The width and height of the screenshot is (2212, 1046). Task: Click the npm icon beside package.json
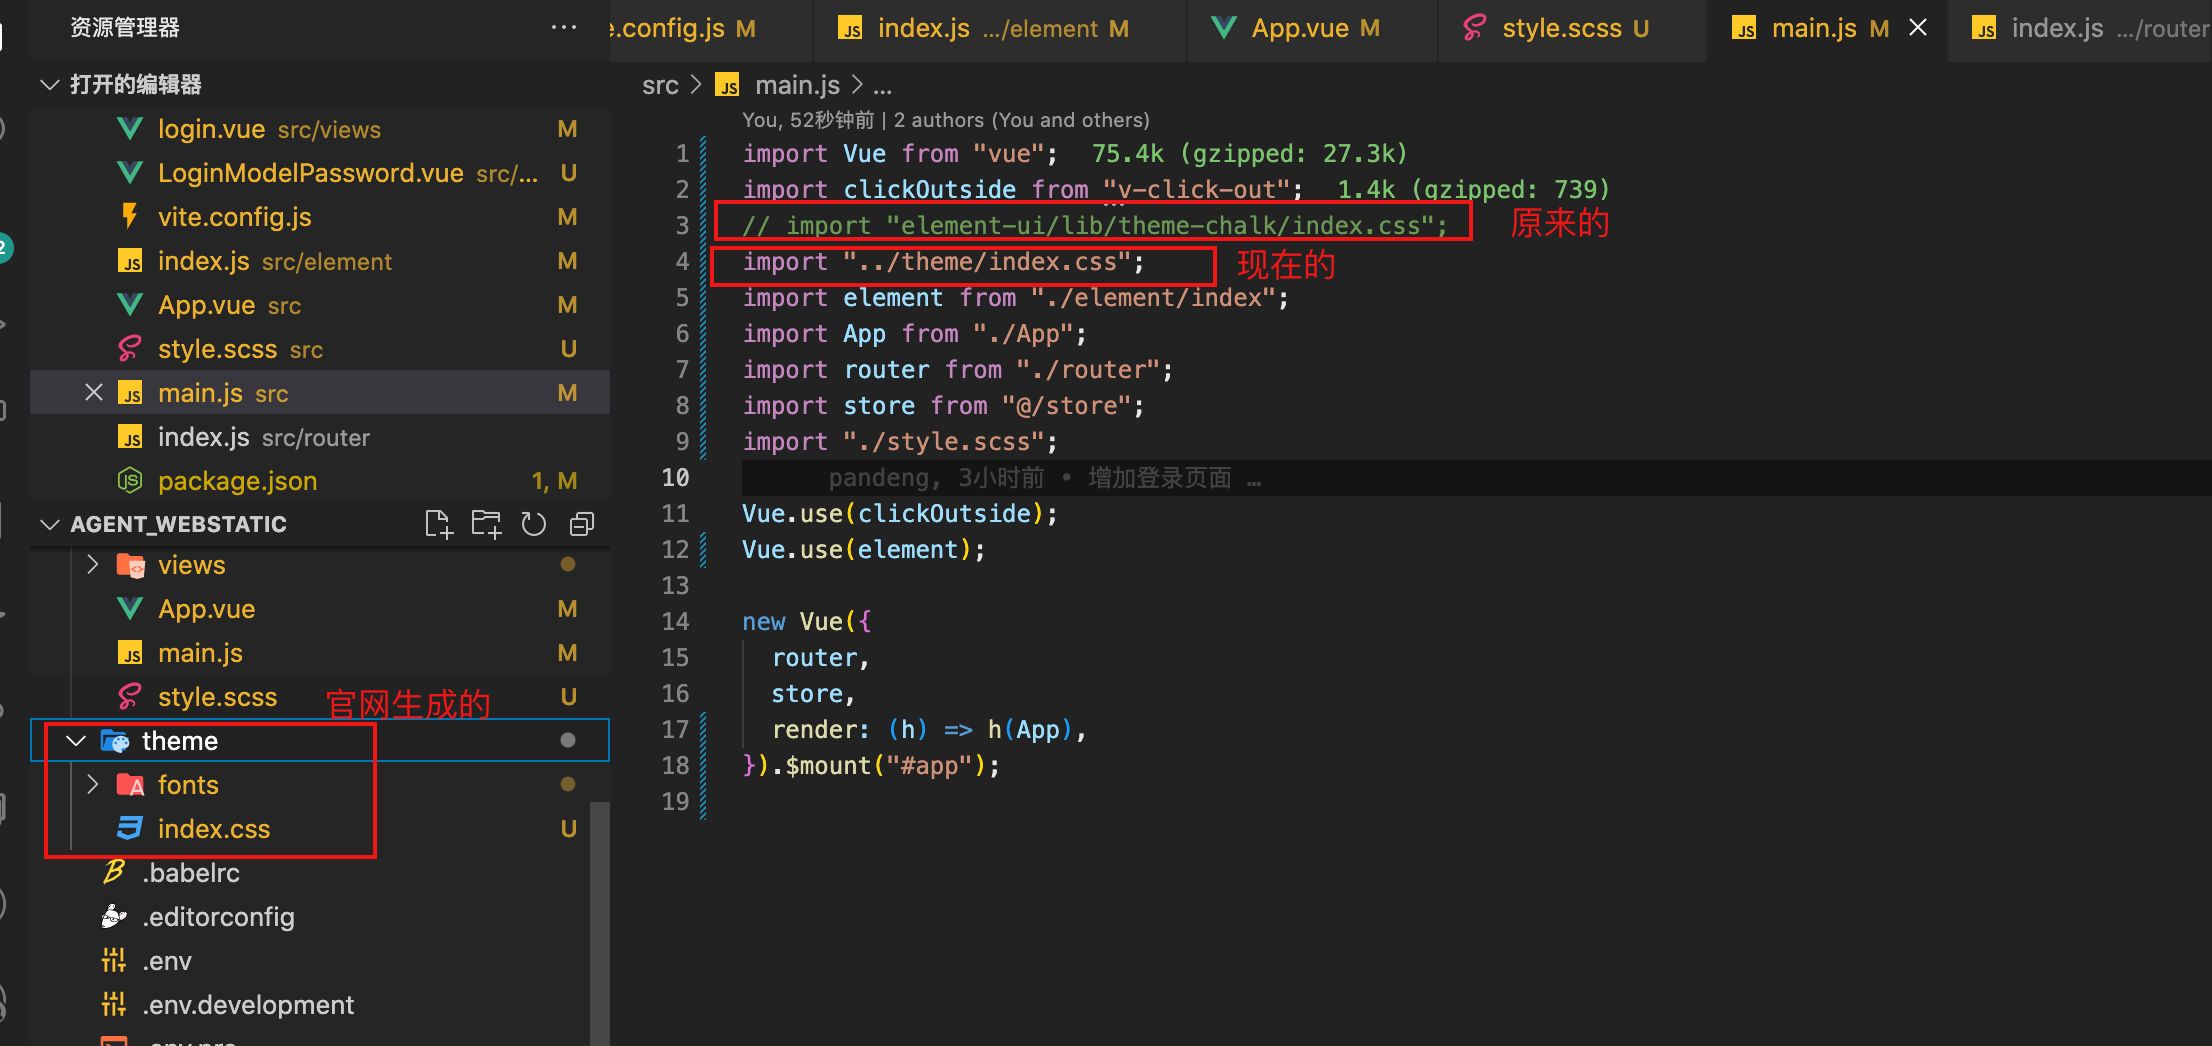coord(130,481)
